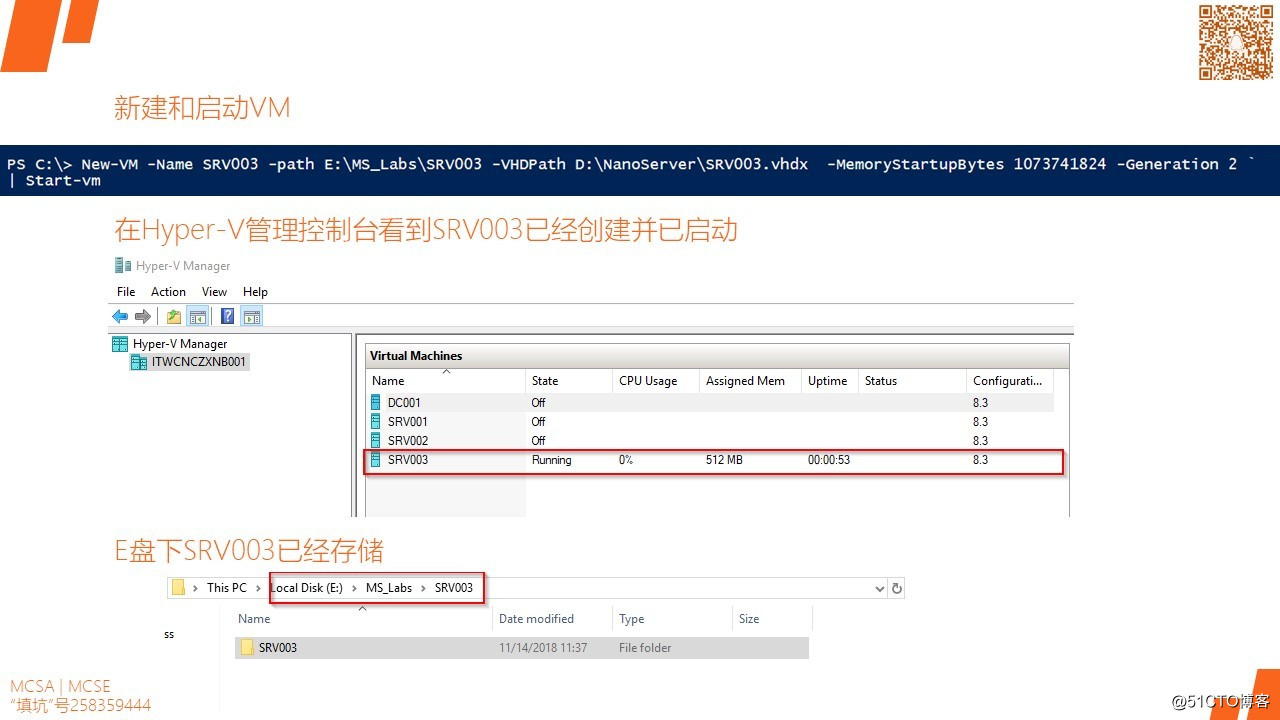Click the Up one level folder icon
This screenshot has height=720, width=1280.
[174, 317]
